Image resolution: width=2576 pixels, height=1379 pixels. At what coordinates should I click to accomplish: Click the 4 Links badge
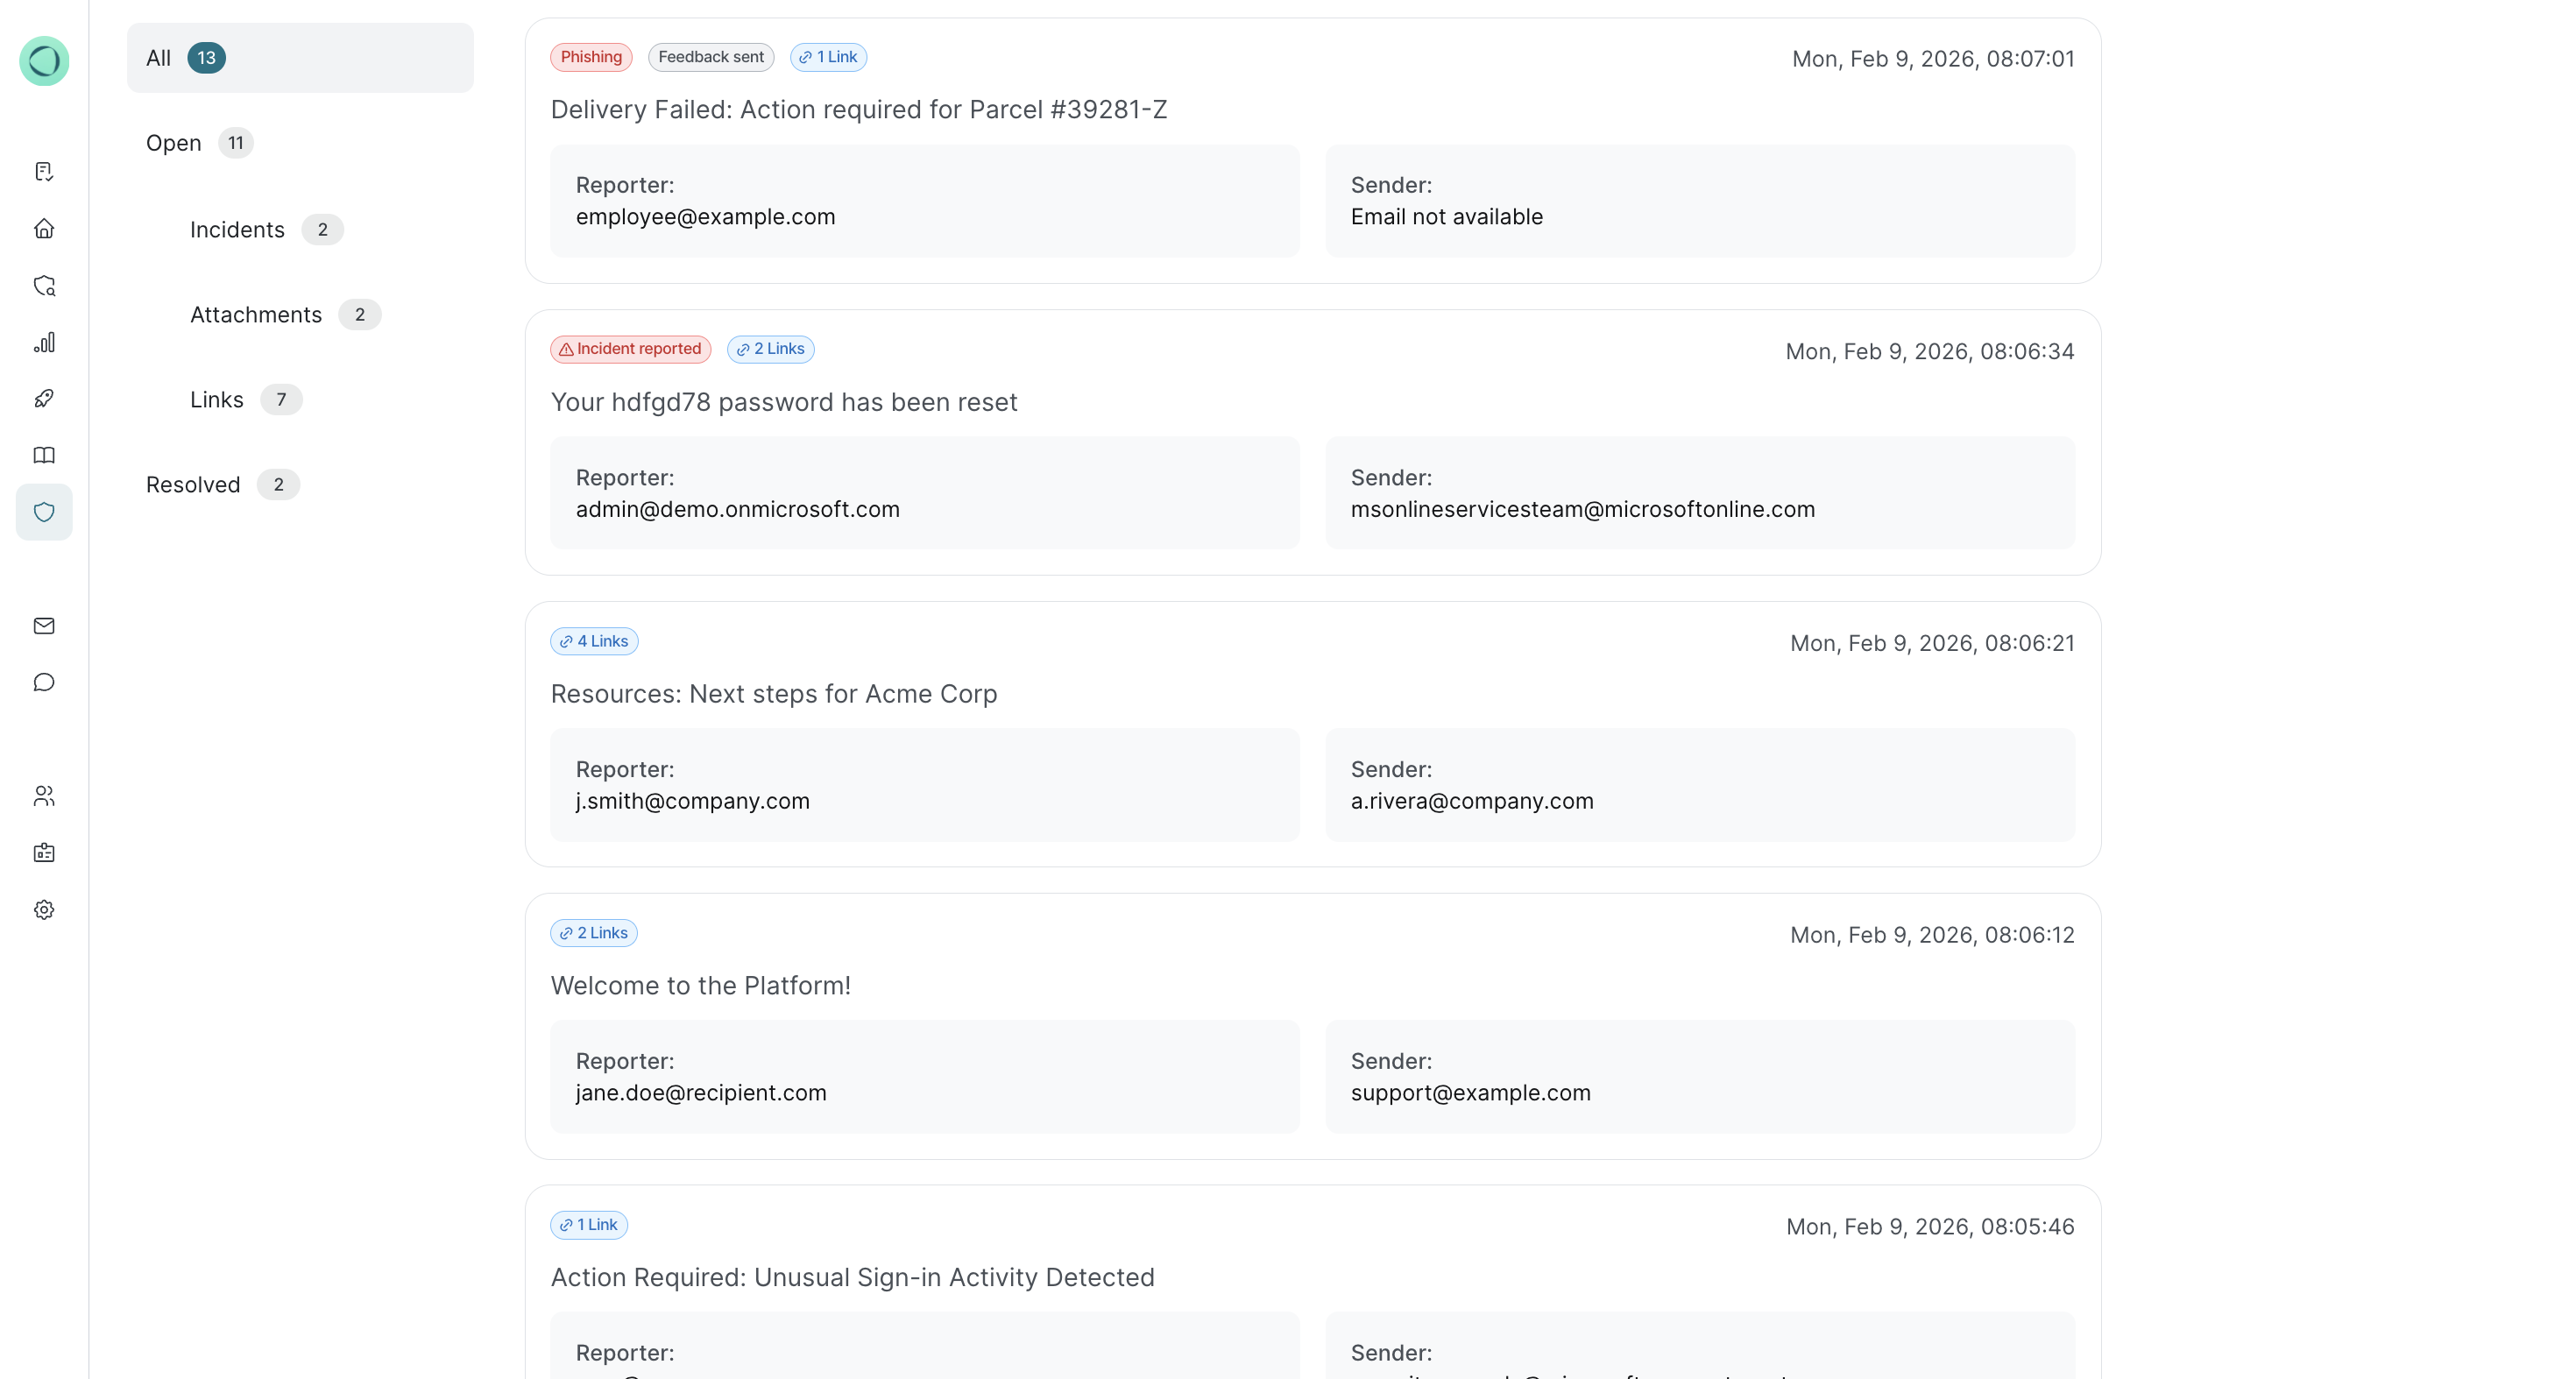594,641
